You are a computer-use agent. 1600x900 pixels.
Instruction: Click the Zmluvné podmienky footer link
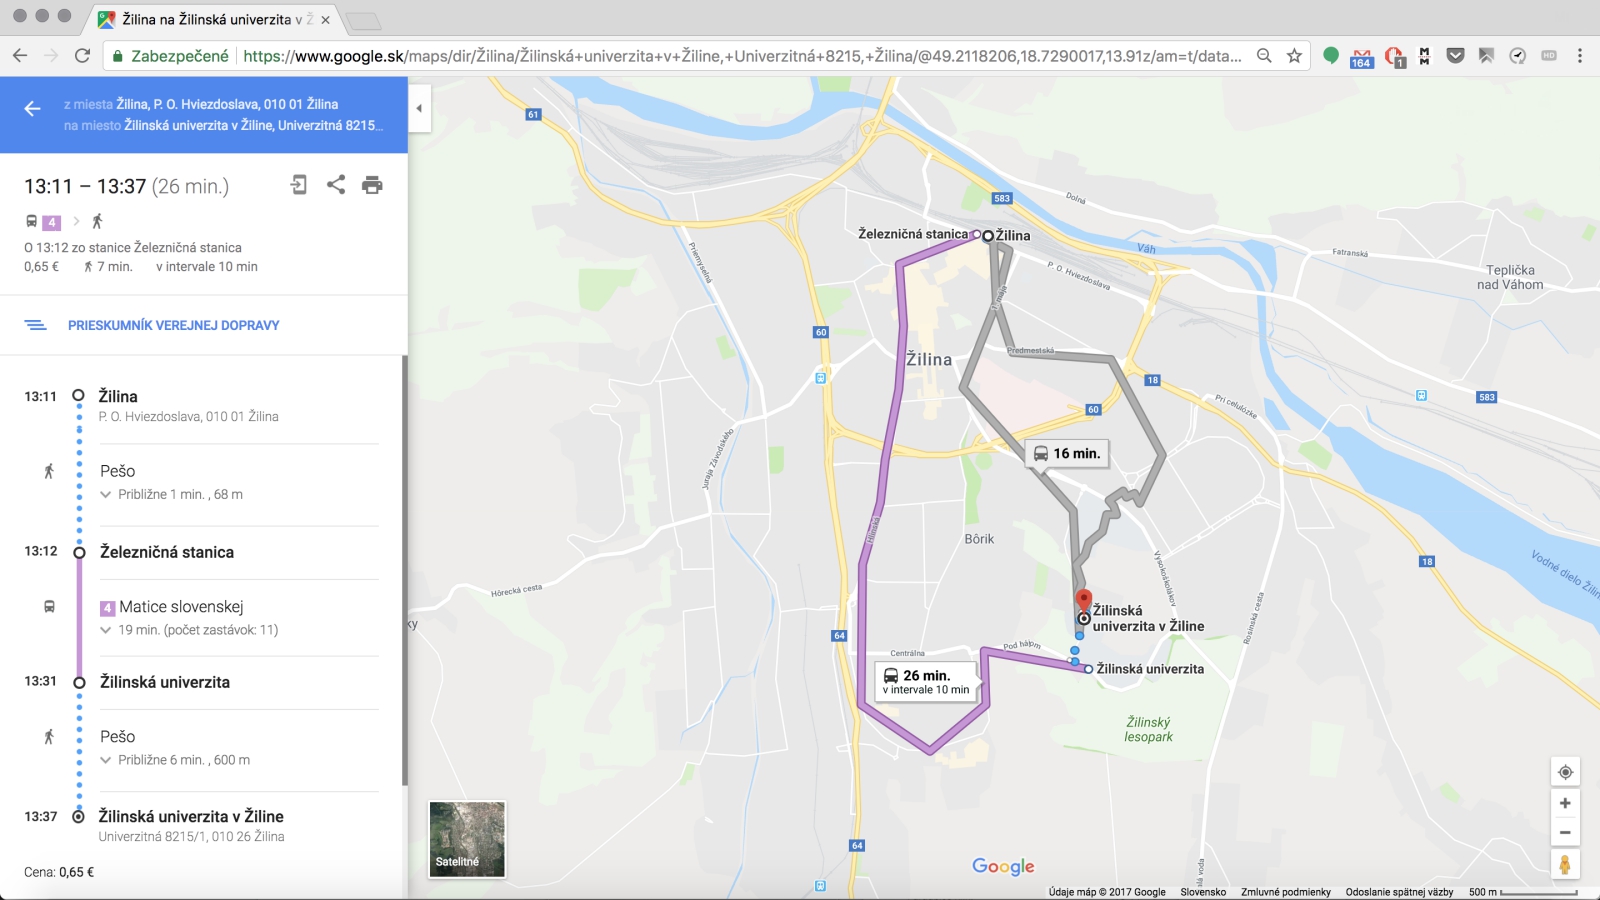(x=1285, y=892)
